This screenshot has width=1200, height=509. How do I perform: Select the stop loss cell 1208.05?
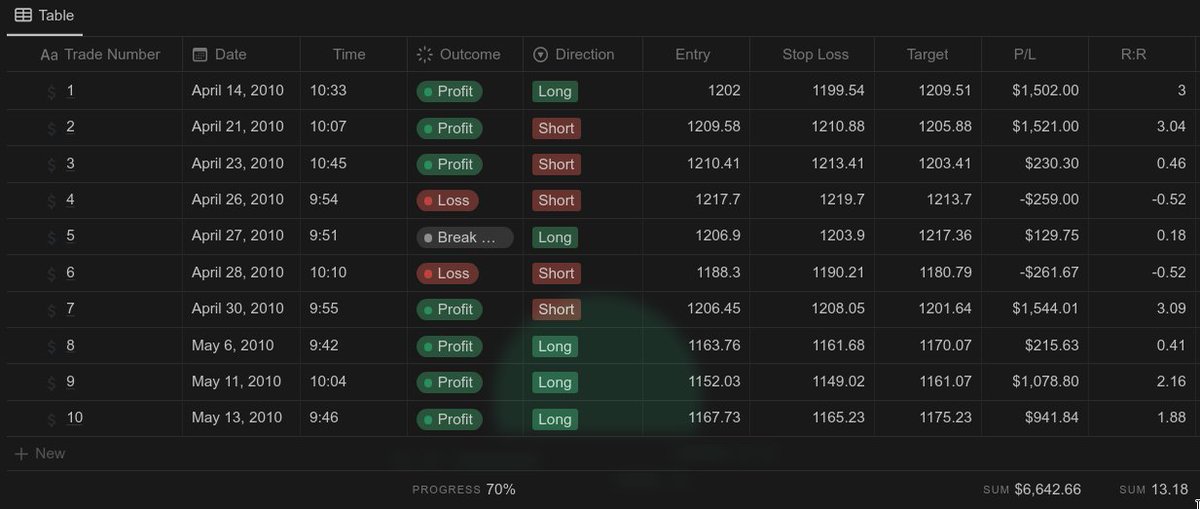pos(812,308)
